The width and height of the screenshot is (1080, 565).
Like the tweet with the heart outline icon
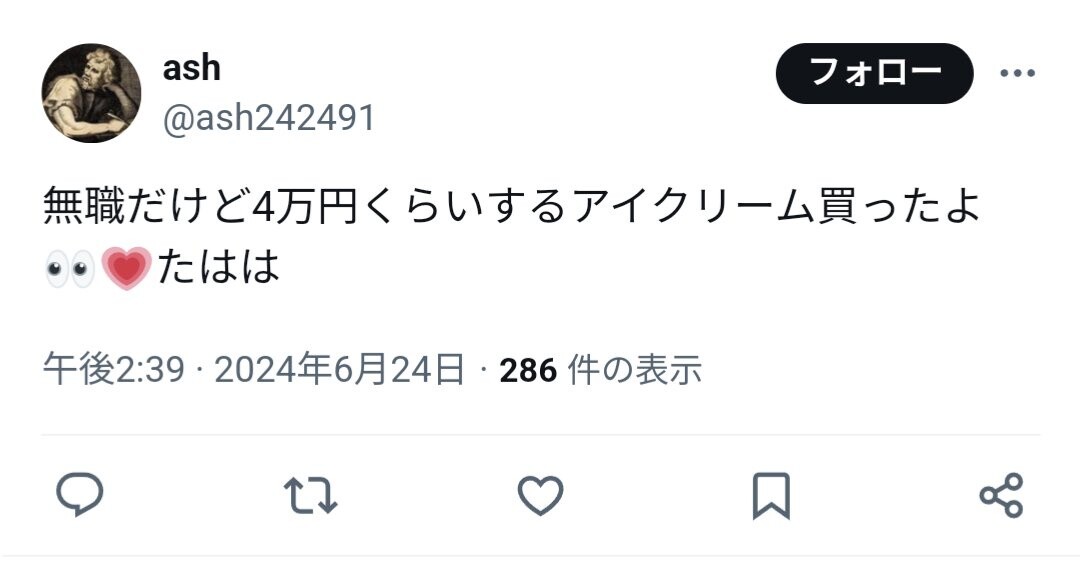pos(541,495)
